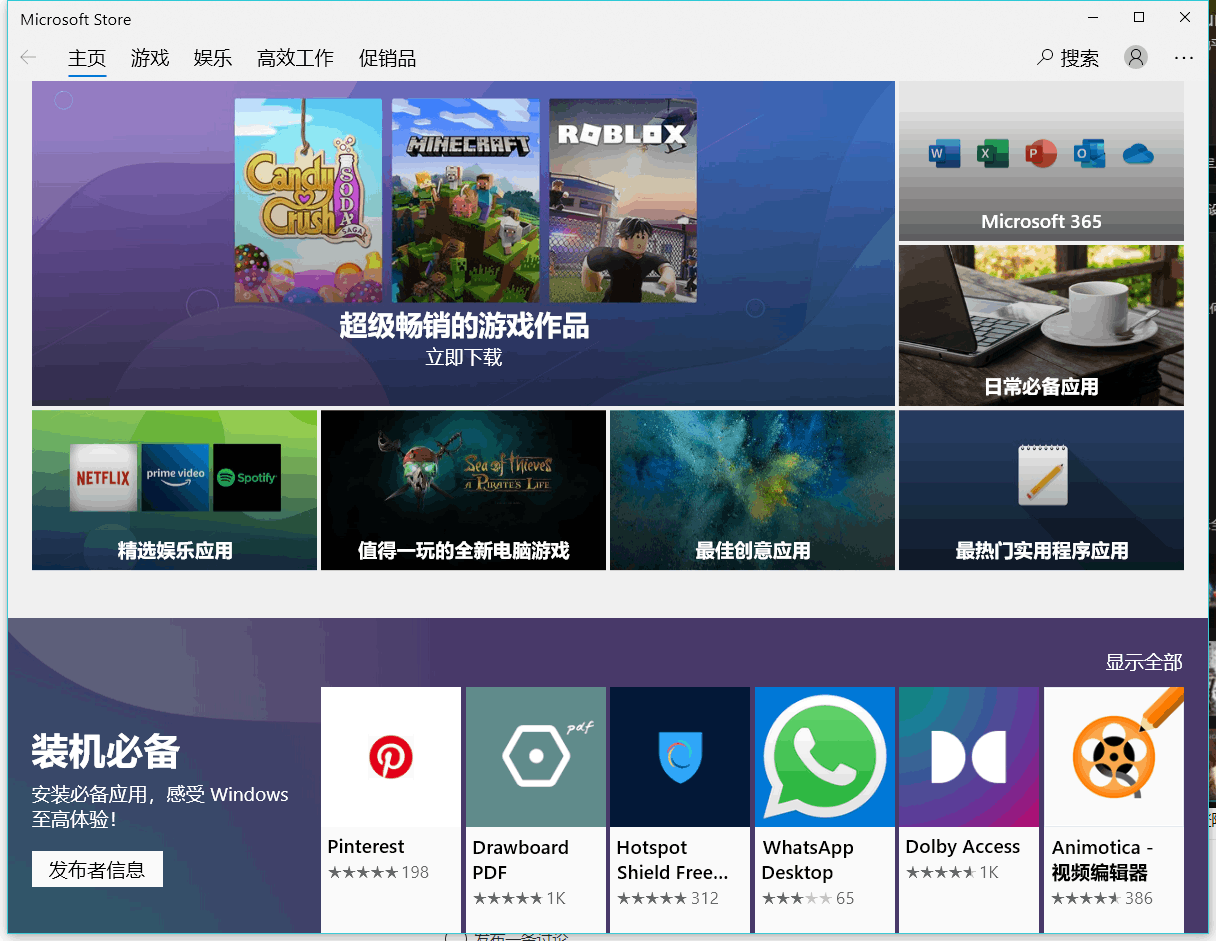Image resolution: width=1216 pixels, height=941 pixels.
Task: Open the Pinterest app icon
Action: tap(391, 757)
